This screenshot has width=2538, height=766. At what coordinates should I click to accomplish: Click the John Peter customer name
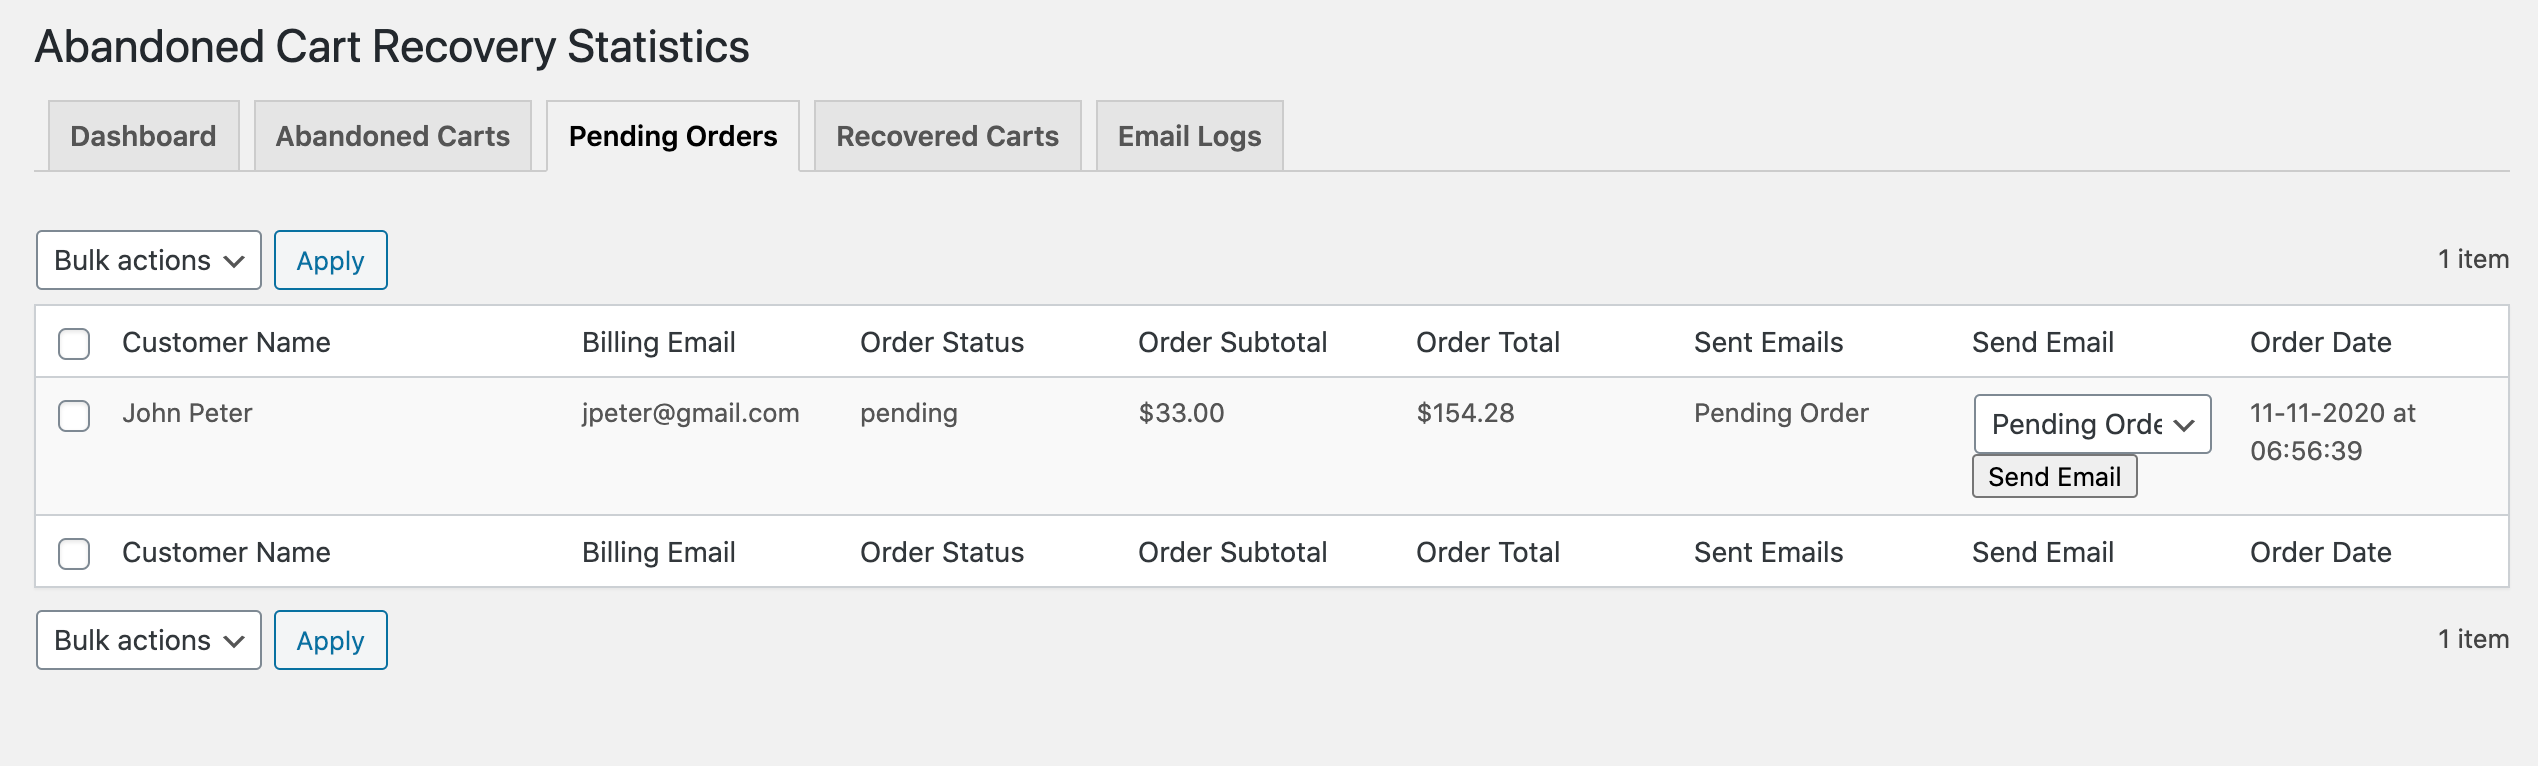[x=187, y=413]
